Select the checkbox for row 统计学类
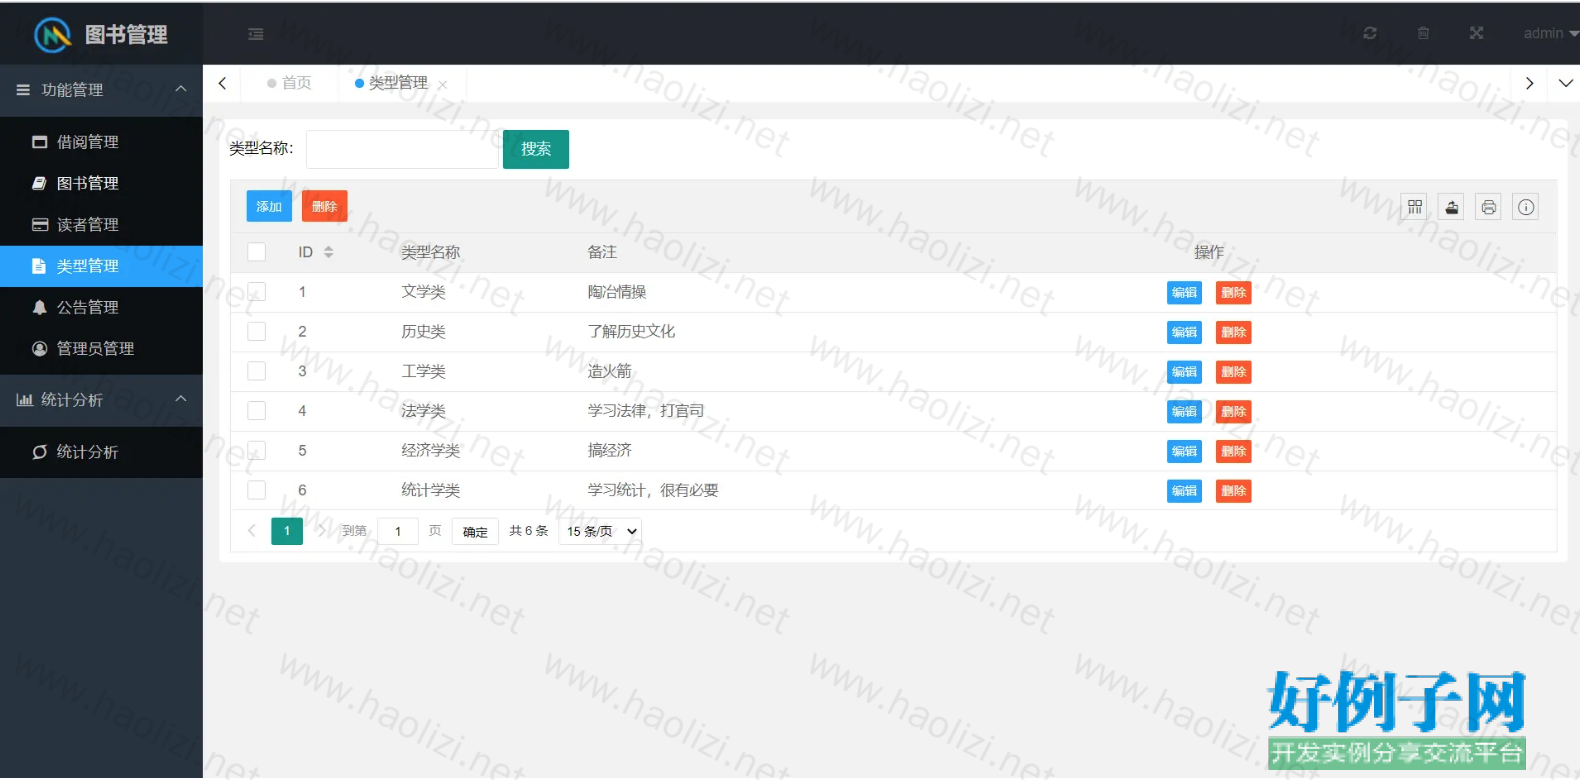The height and width of the screenshot is (780, 1580). (257, 490)
